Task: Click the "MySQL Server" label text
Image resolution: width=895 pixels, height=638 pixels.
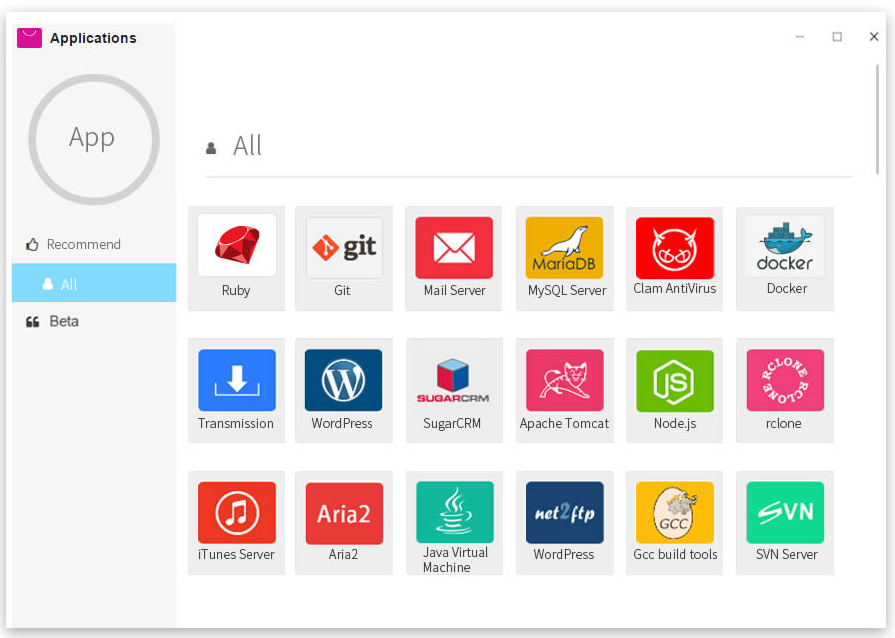Action: click(x=567, y=290)
